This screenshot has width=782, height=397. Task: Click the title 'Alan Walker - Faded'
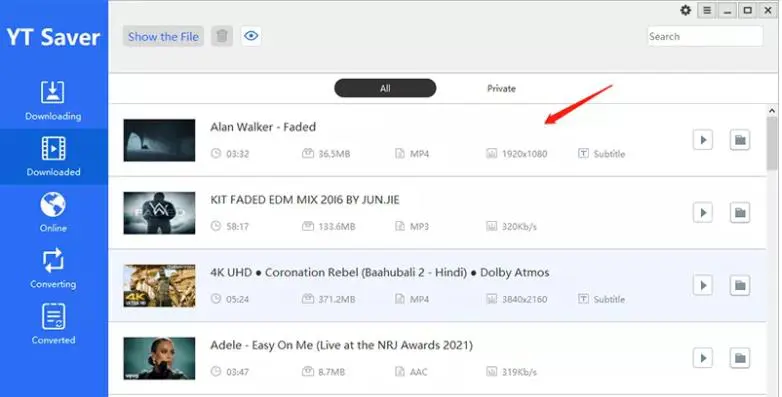click(x=263, y=127)
